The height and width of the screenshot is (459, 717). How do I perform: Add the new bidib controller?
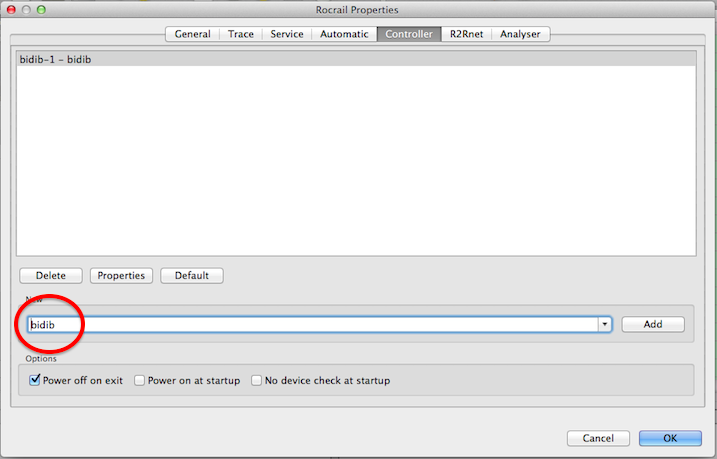[x=653, y=324]
